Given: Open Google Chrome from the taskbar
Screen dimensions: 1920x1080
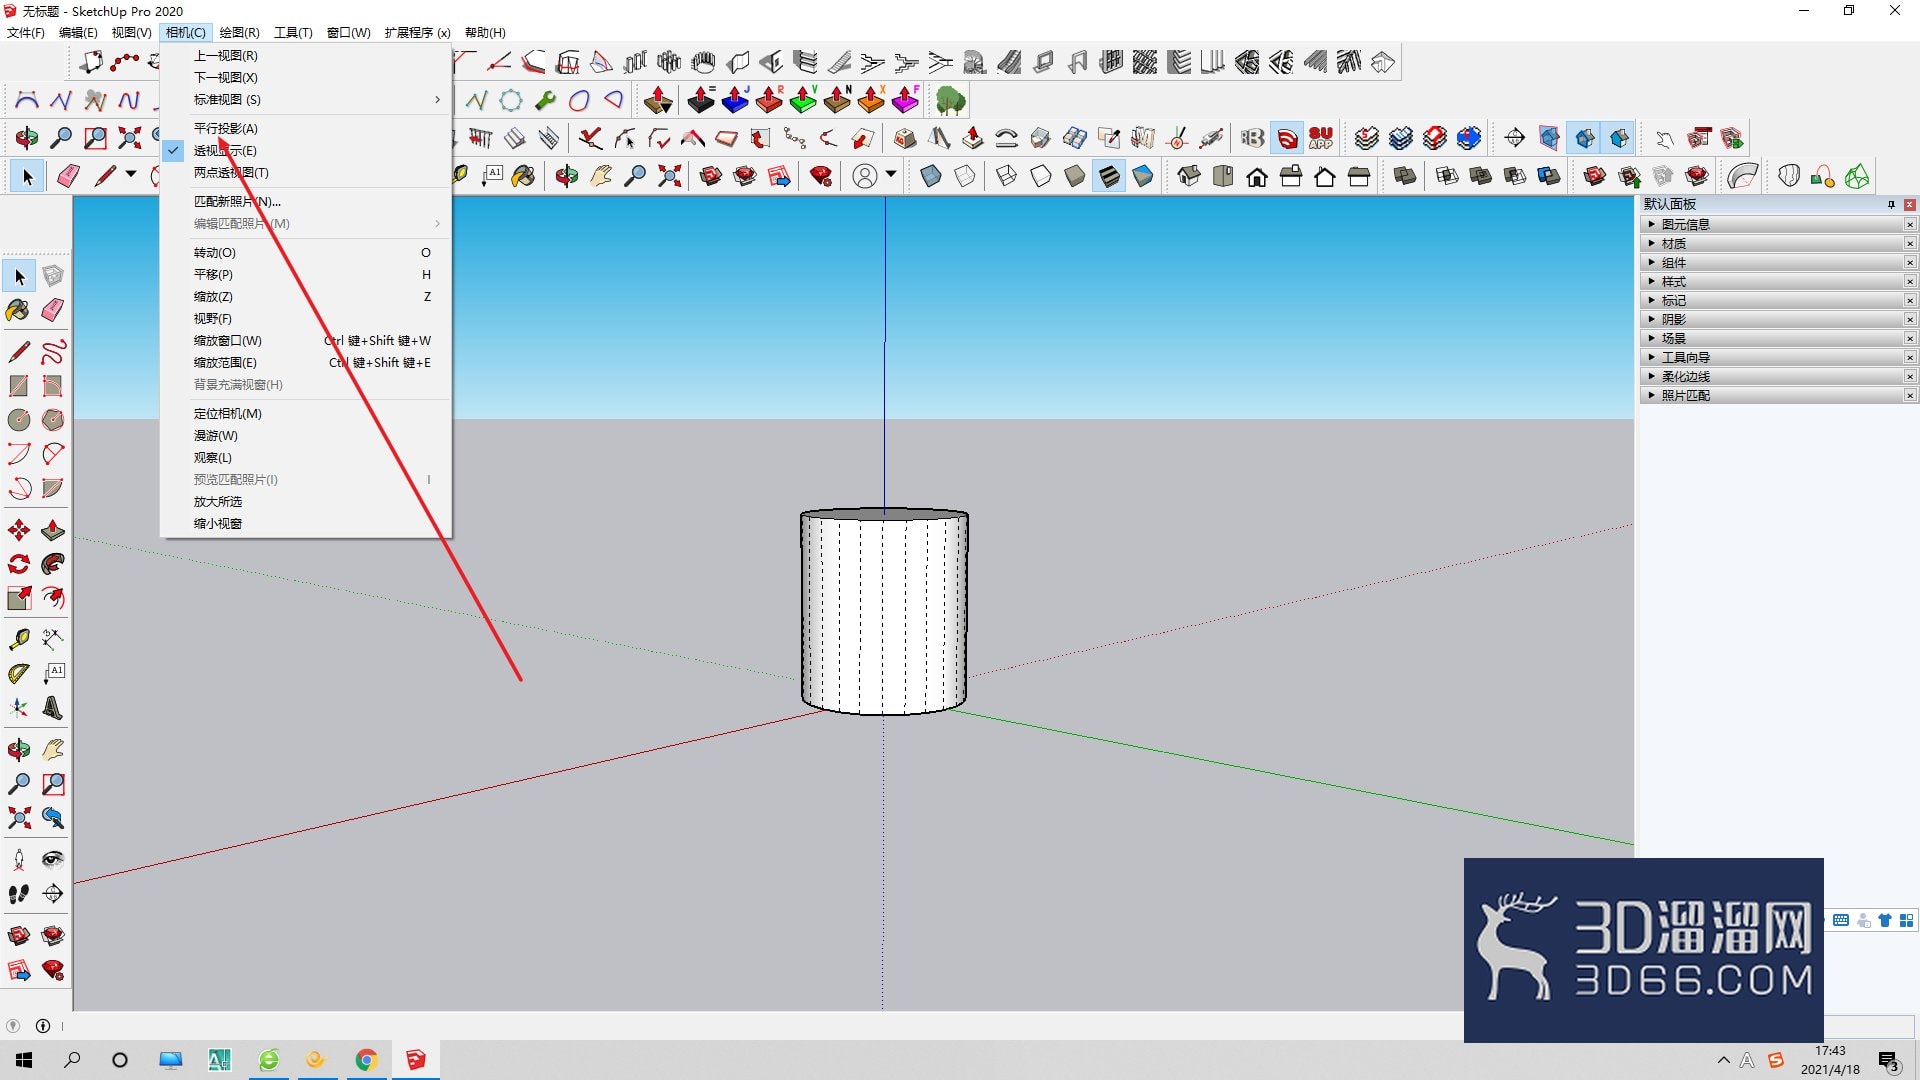Looking at the screenshot, I should [x=366, y=1060].
